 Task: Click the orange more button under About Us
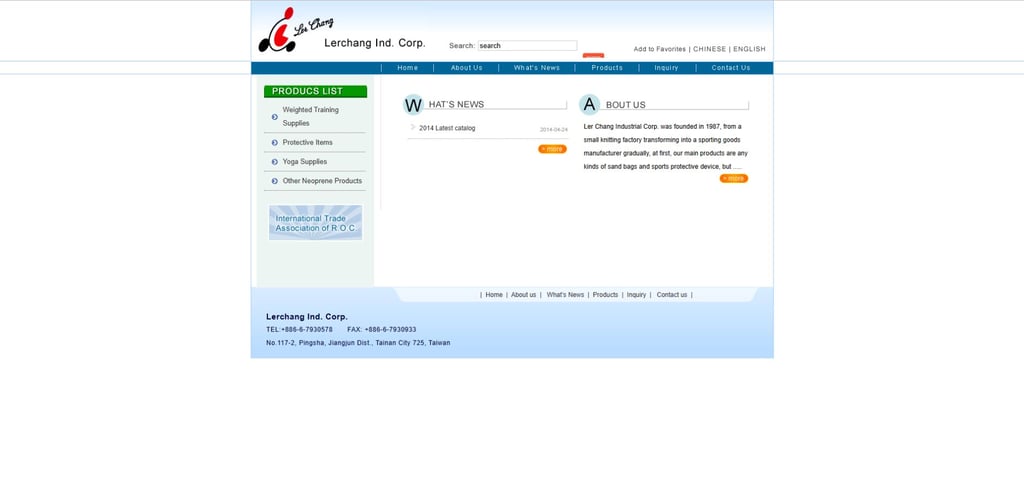tap(734, 178)
